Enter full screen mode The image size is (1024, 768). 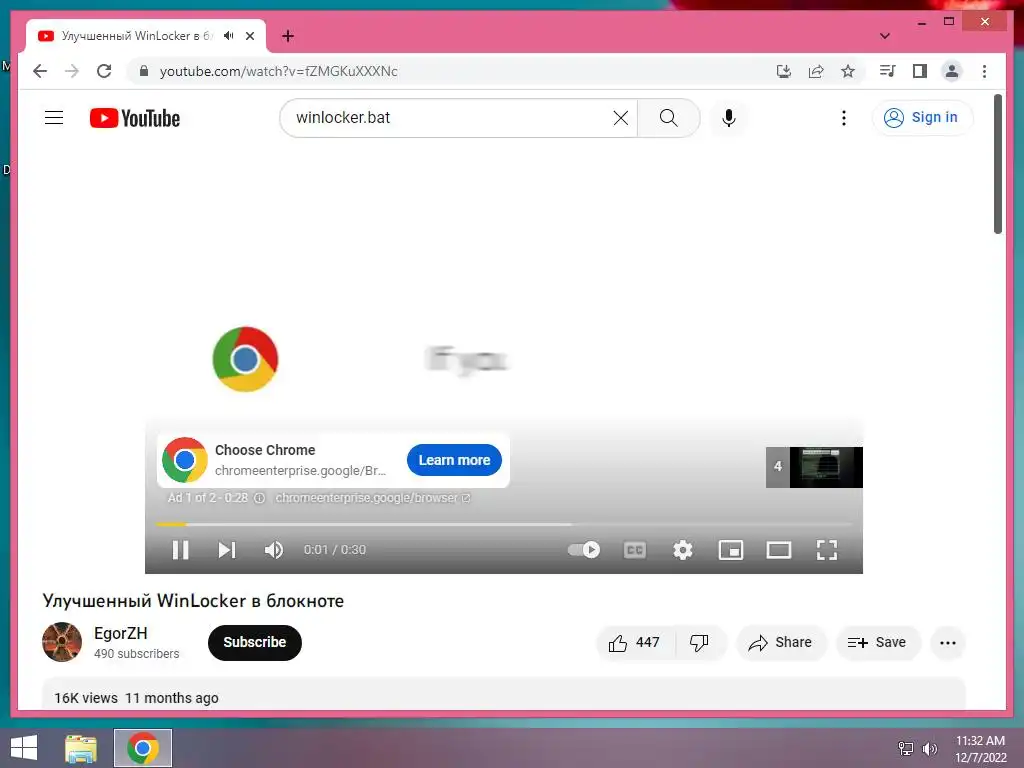click(x=827, y=550)
